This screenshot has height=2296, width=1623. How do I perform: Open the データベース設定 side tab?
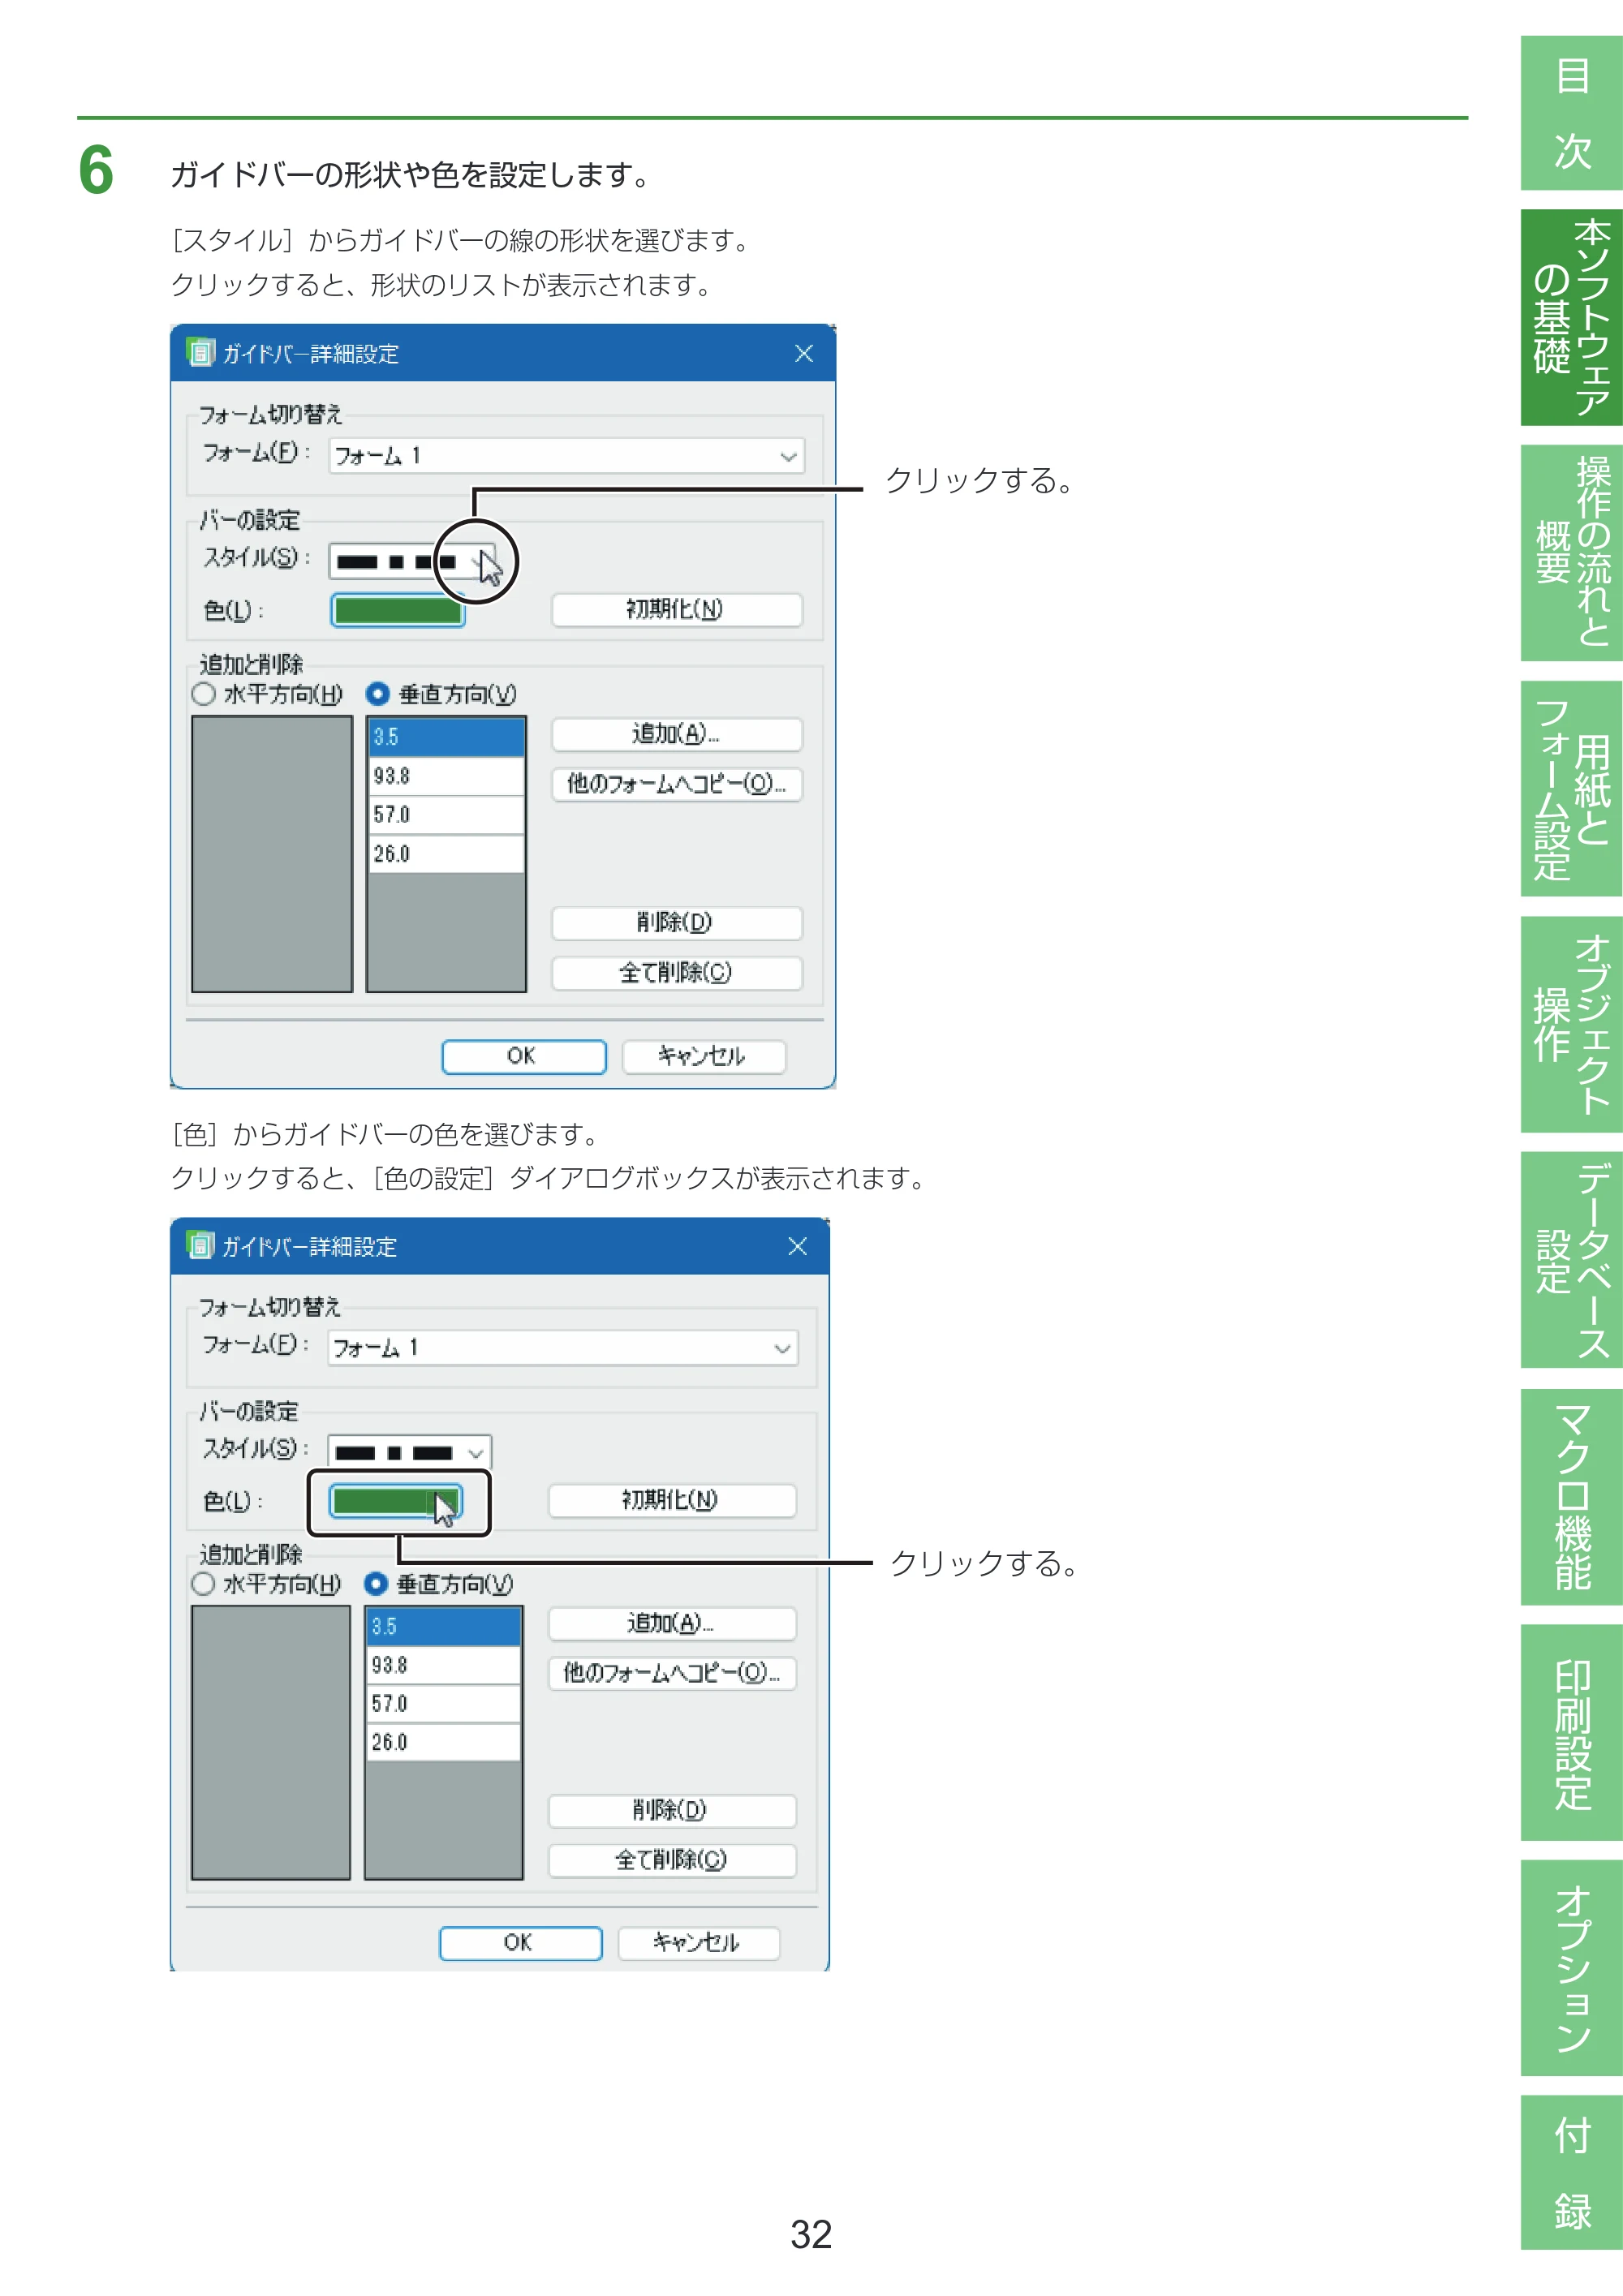point(1571,1260)
